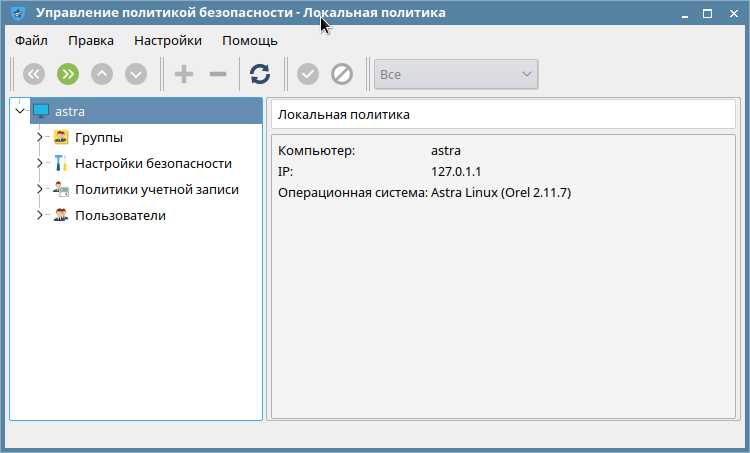Click the computer name value "astra"
The width and height of the screenshot is (750, 453).
pyautogui.click(x=446, y=151)
